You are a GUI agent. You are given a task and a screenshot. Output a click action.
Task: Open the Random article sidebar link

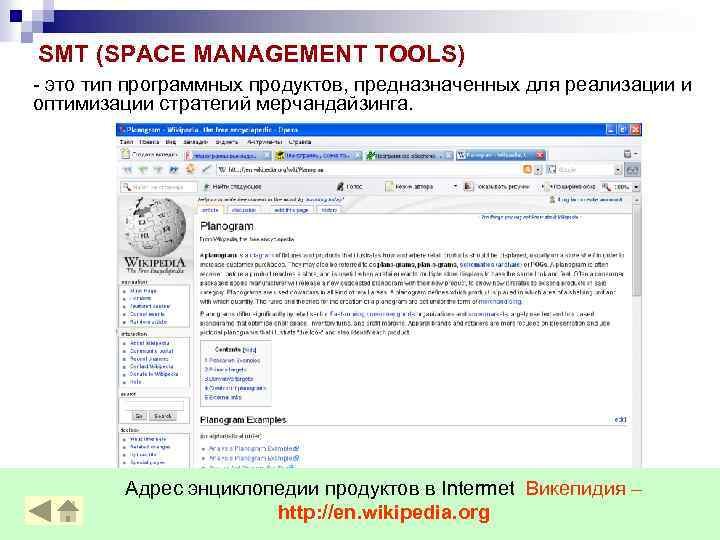tap(148, 322)
